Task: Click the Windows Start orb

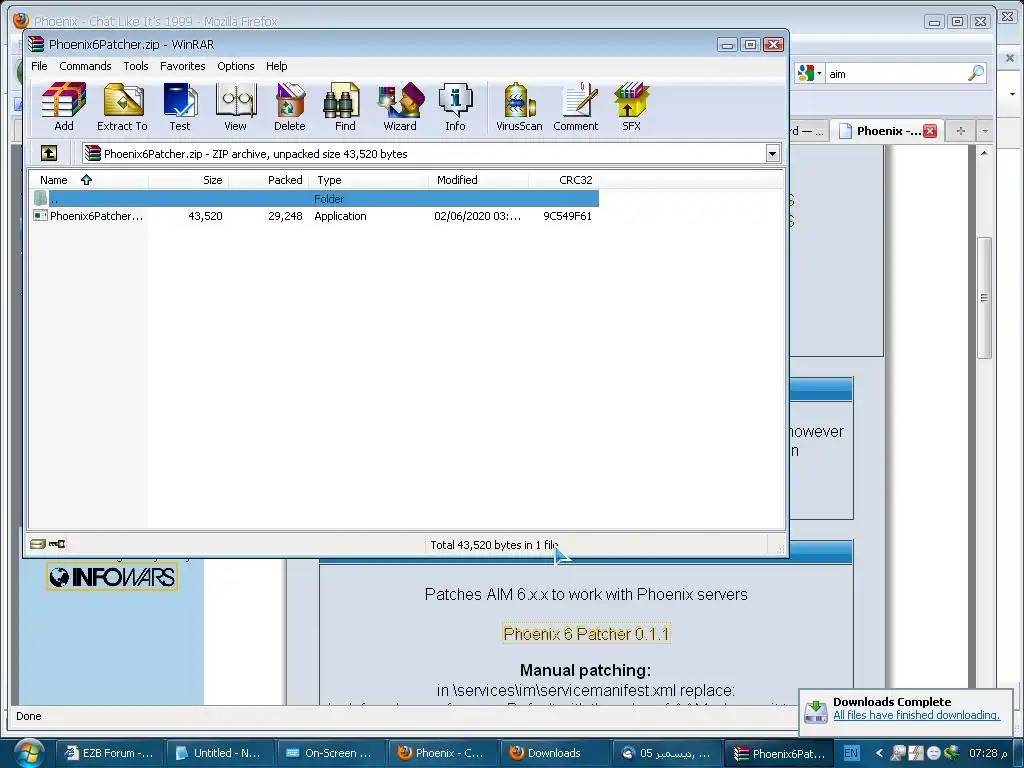Action: click(x=28, y=752)
